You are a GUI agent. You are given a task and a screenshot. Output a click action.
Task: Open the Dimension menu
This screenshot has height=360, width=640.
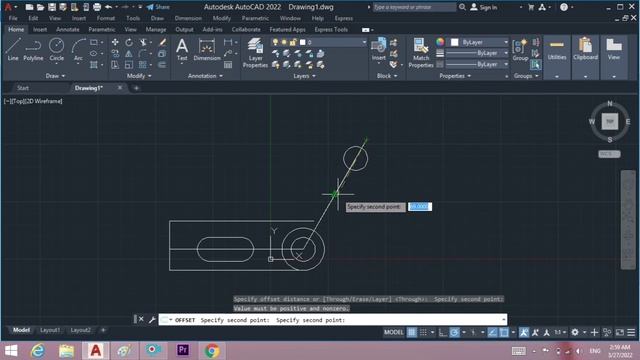coord(188,18)
